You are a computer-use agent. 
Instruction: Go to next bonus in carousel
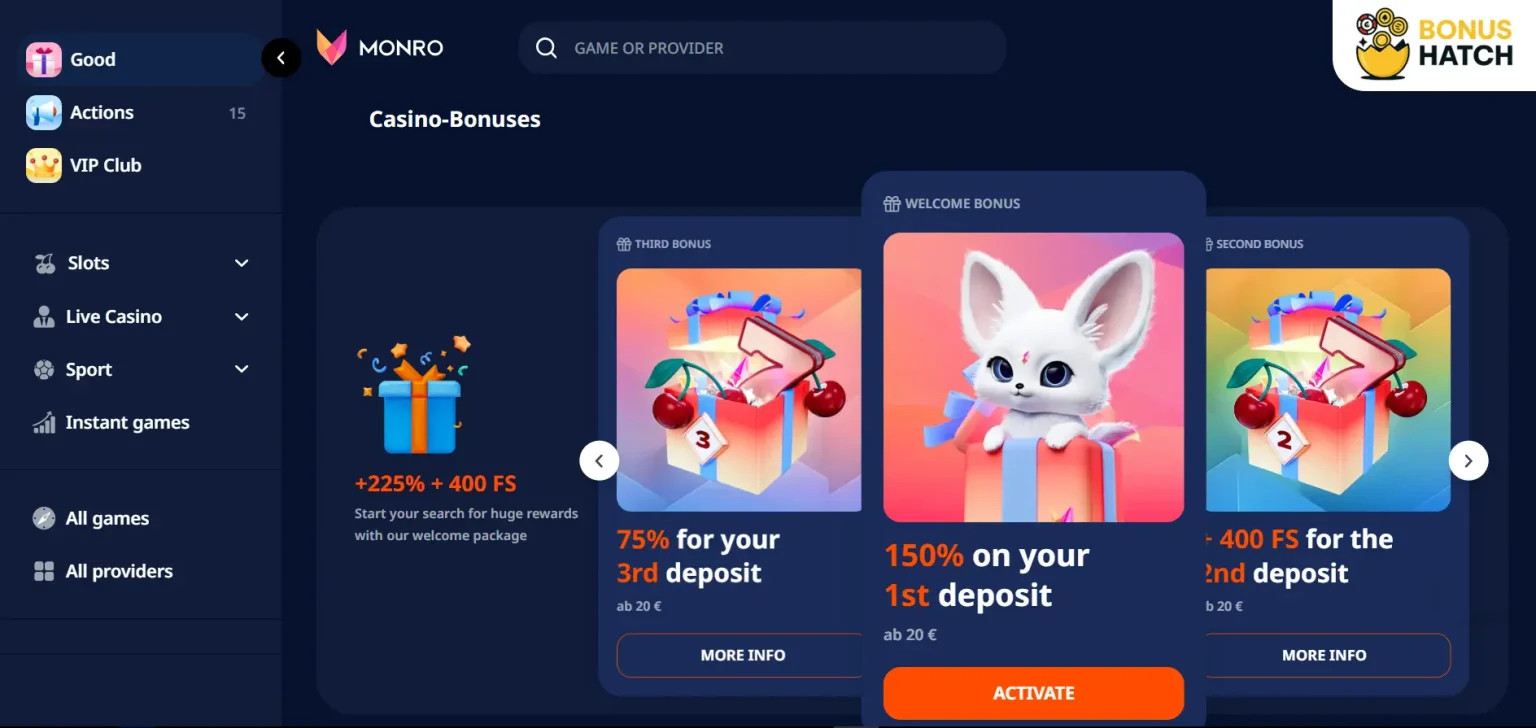click(x=1468, y=461)
